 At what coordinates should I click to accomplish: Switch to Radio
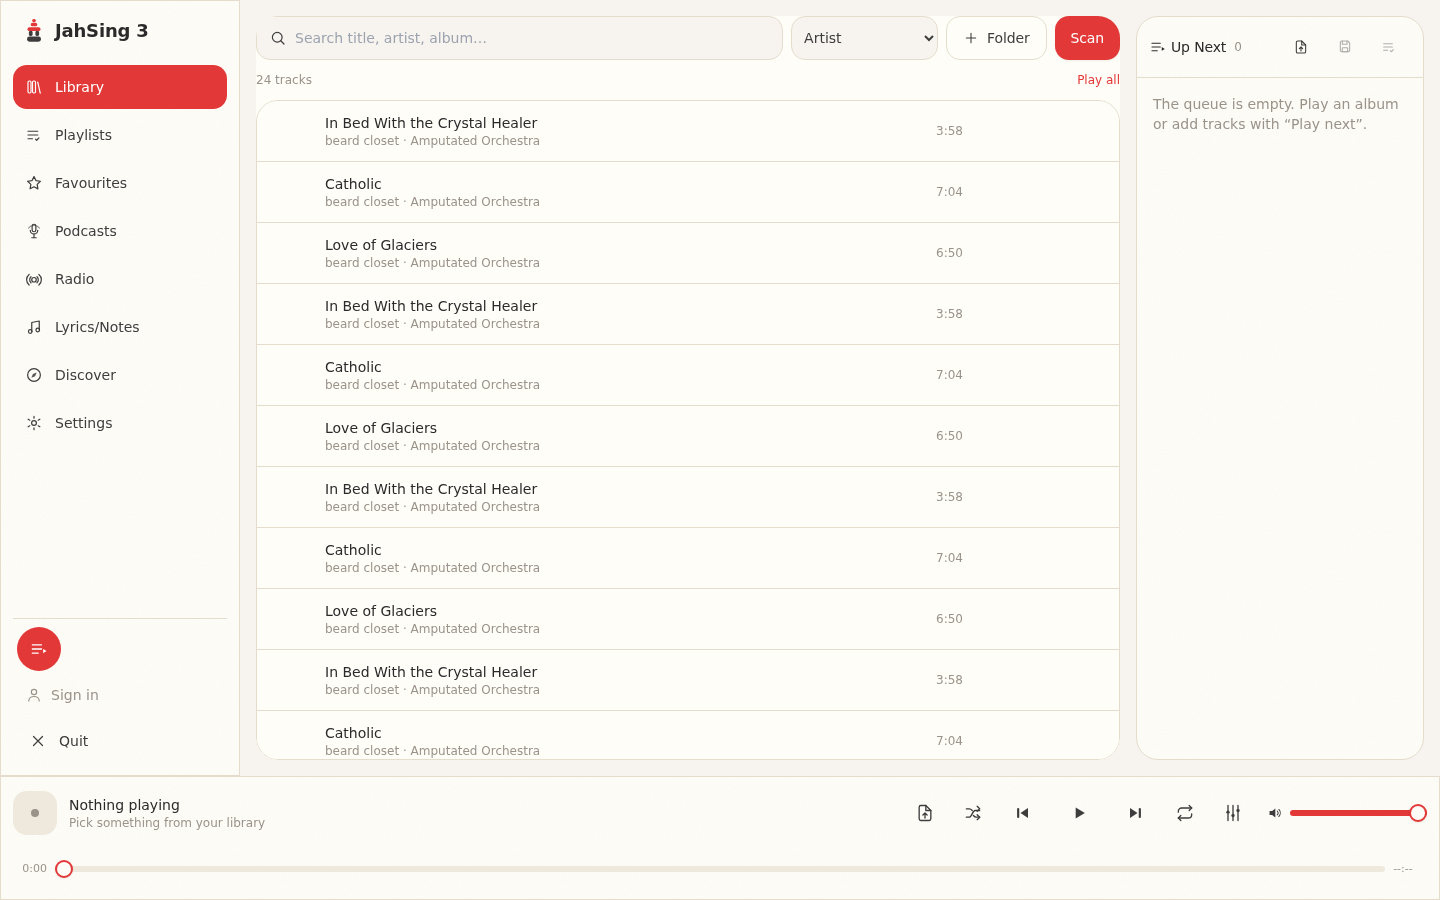120,279
